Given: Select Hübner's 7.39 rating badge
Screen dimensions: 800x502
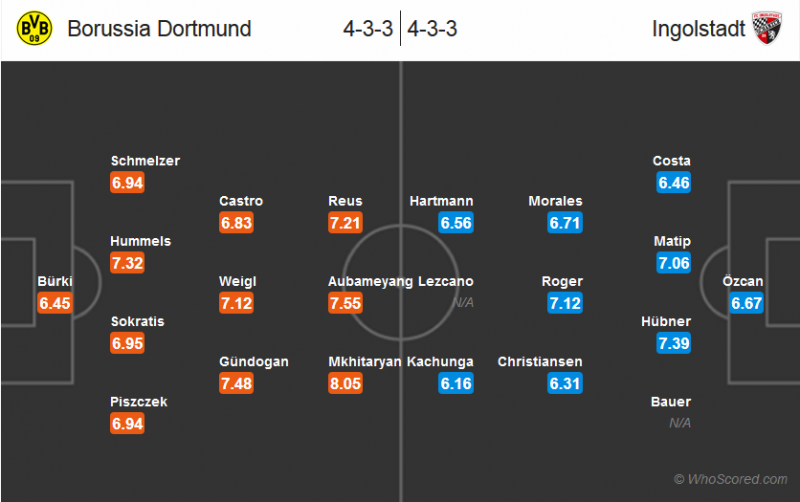Looking at the screenshot, I should pyautogui.click(x=673, y=344).
